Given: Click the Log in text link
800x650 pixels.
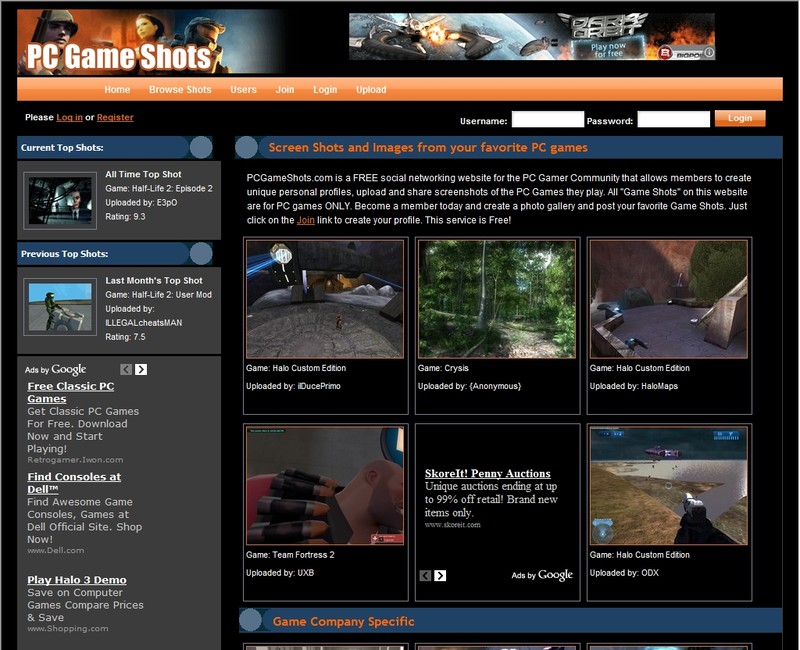Looking at the screenshot, I should 69,118.
